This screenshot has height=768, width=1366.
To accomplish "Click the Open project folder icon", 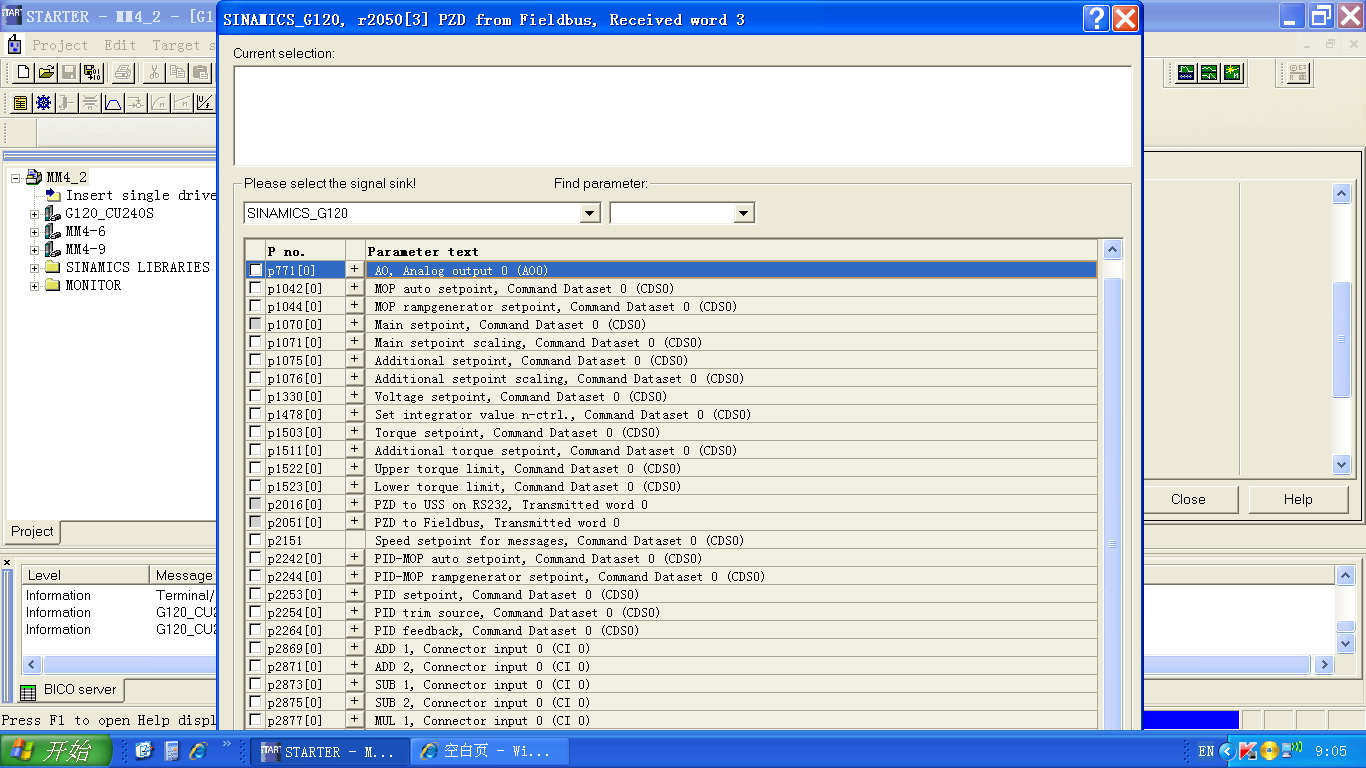I will point(46,72).
